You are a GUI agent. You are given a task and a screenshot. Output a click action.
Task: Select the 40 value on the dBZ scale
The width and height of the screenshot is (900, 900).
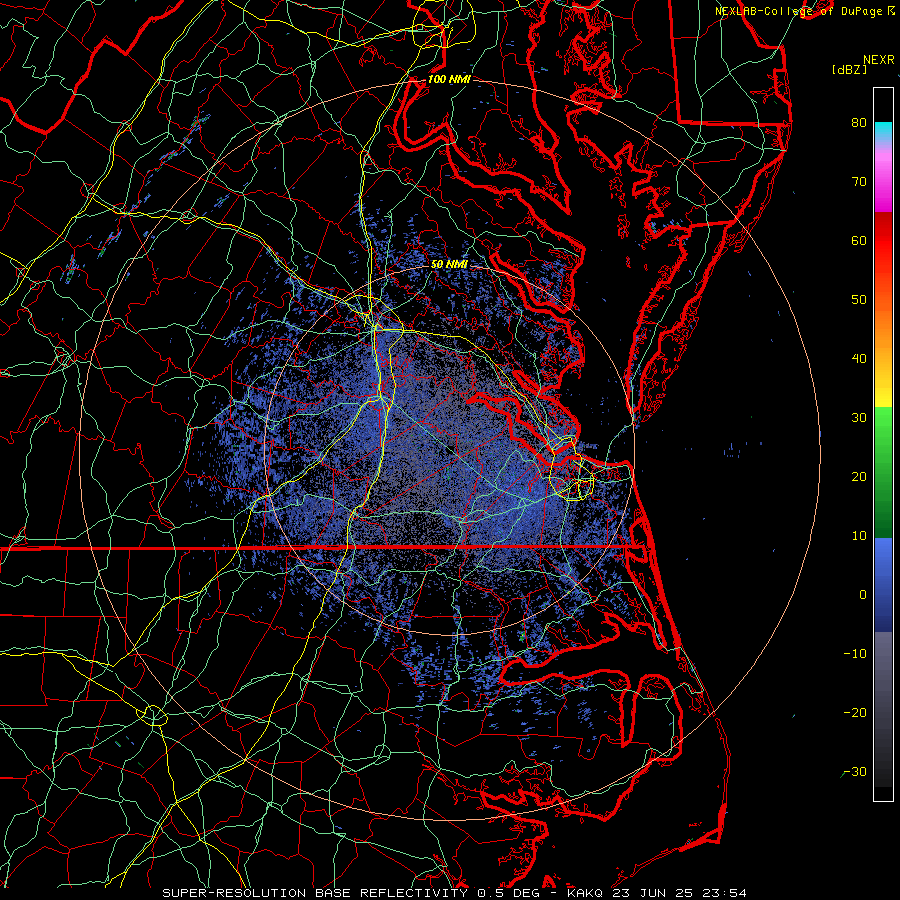(x=859, y=359)
